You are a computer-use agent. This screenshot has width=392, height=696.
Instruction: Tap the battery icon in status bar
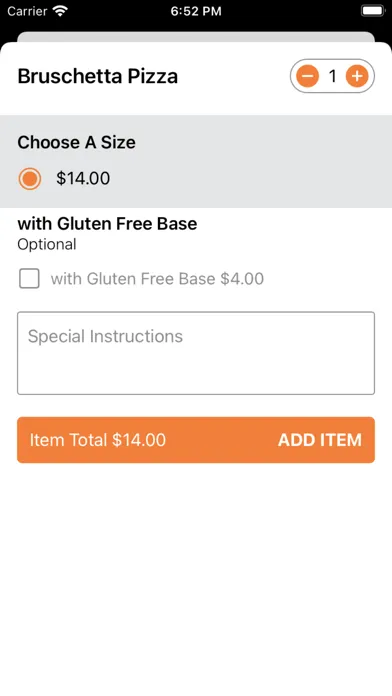point(372,11)
